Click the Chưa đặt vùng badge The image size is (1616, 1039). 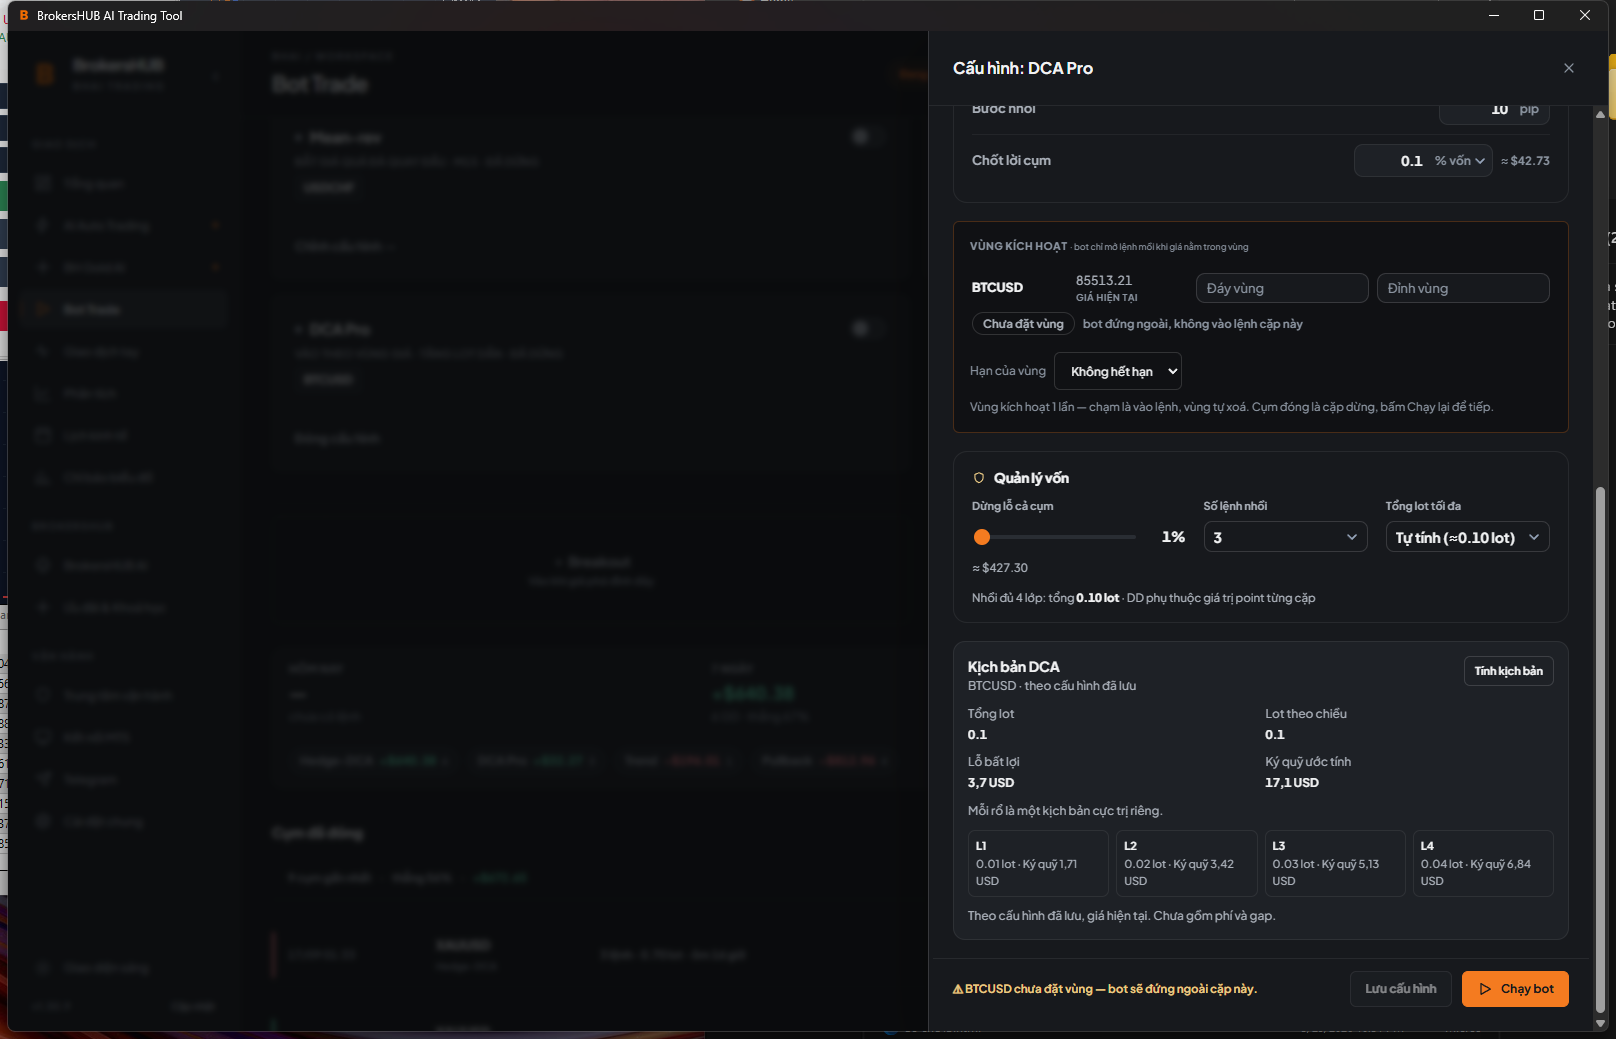coord(1023,324)
